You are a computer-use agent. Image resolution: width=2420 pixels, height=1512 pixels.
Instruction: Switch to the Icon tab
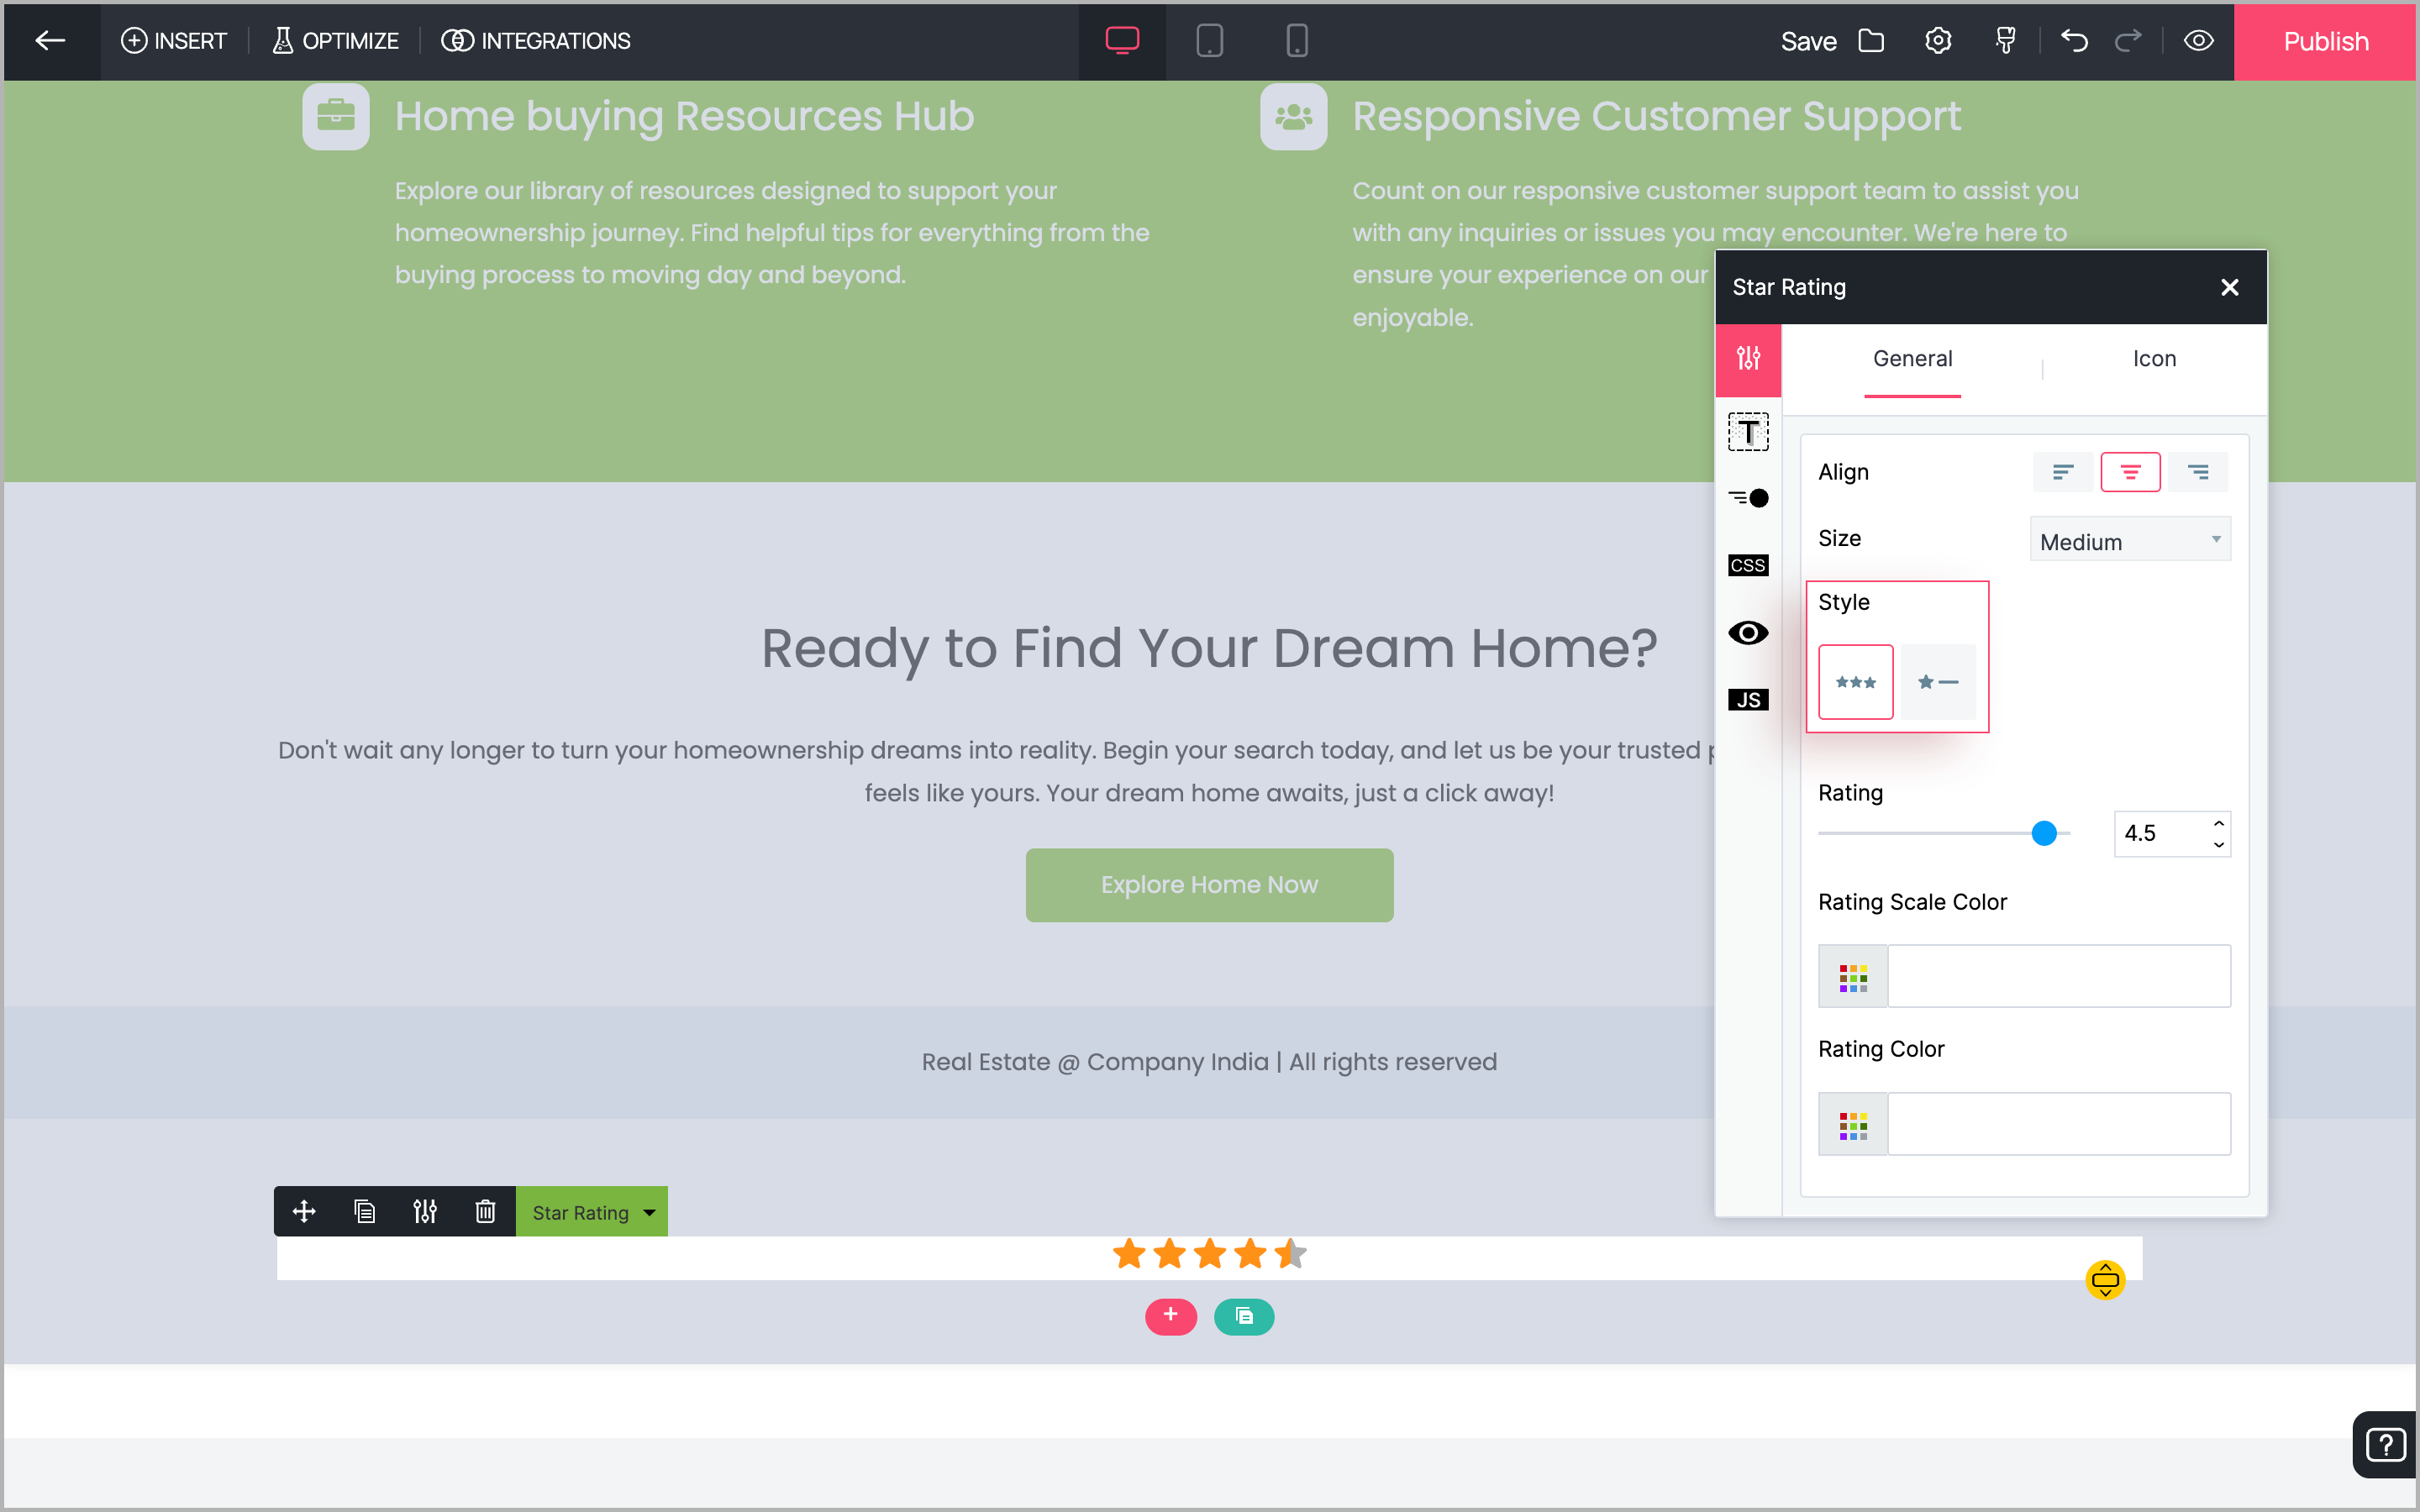coord(2153,359)
